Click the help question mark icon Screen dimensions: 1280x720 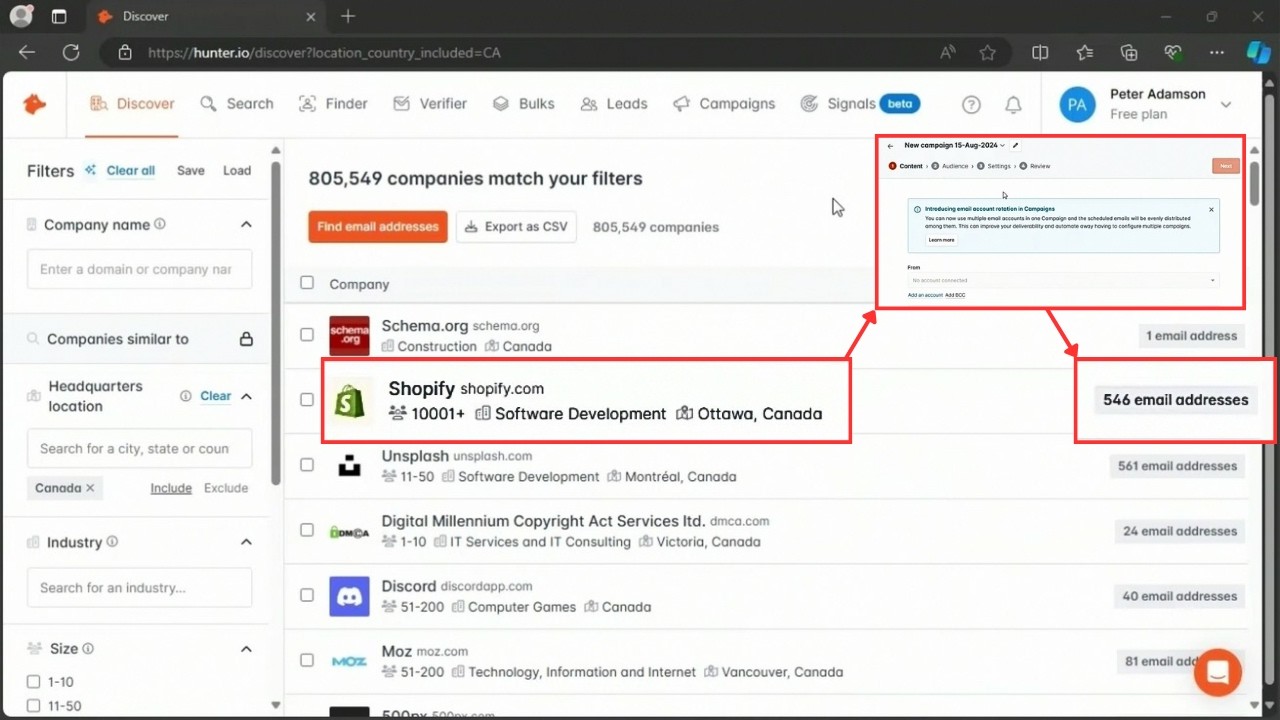971,104
